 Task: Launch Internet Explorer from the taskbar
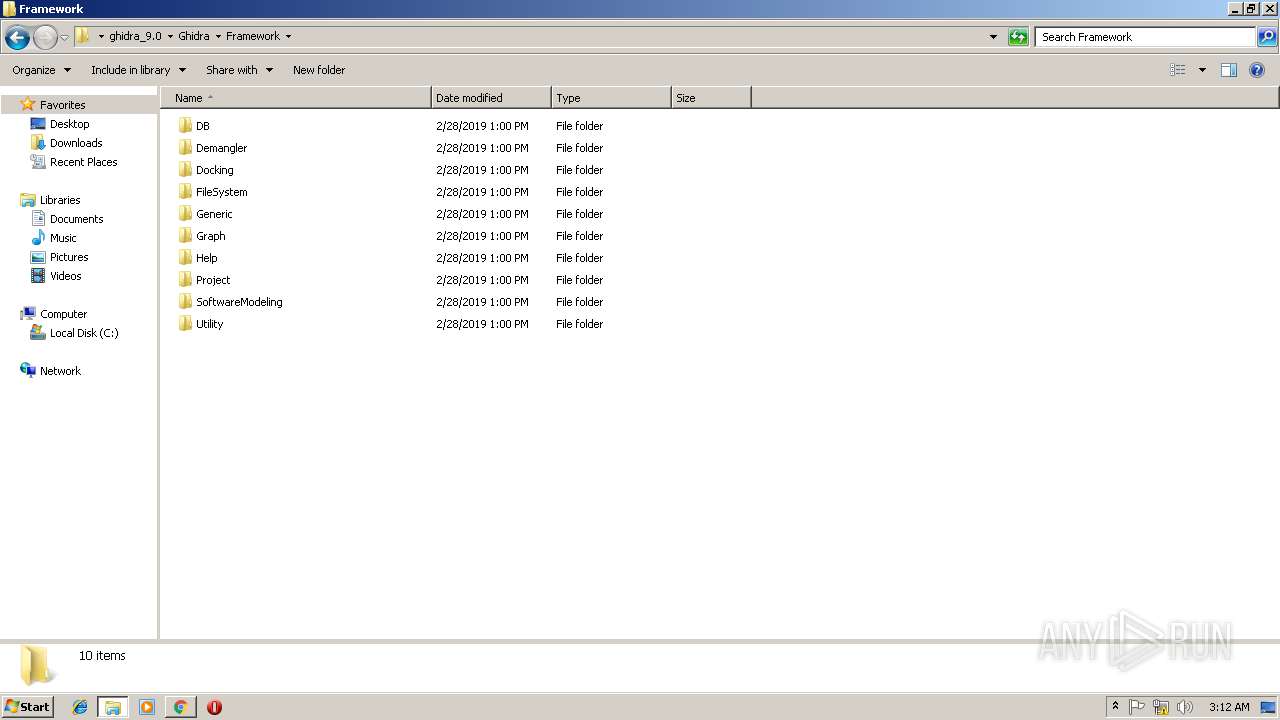click(x=80, y=707)
